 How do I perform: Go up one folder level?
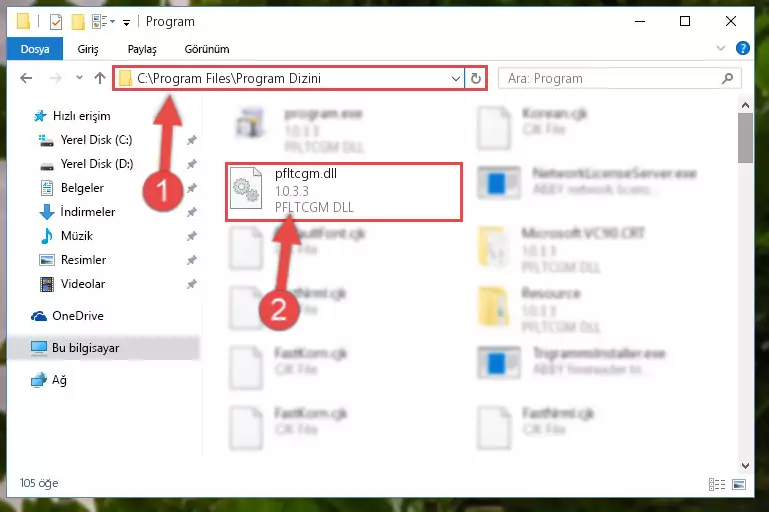coord(100,78)
